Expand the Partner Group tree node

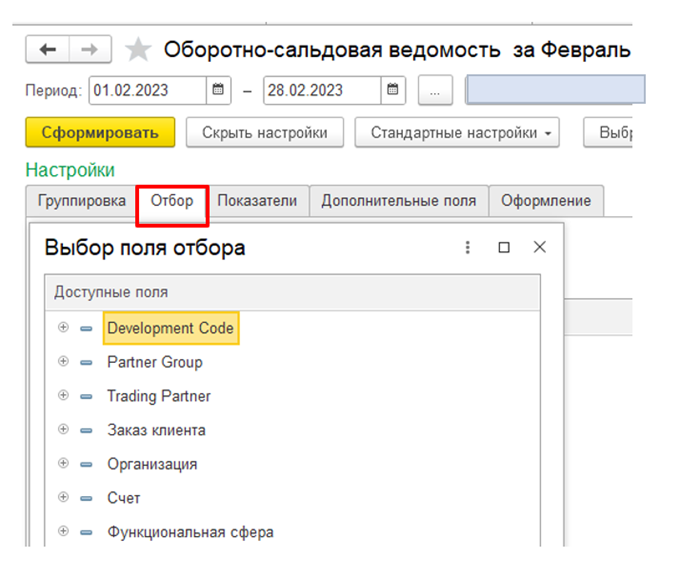64,362
